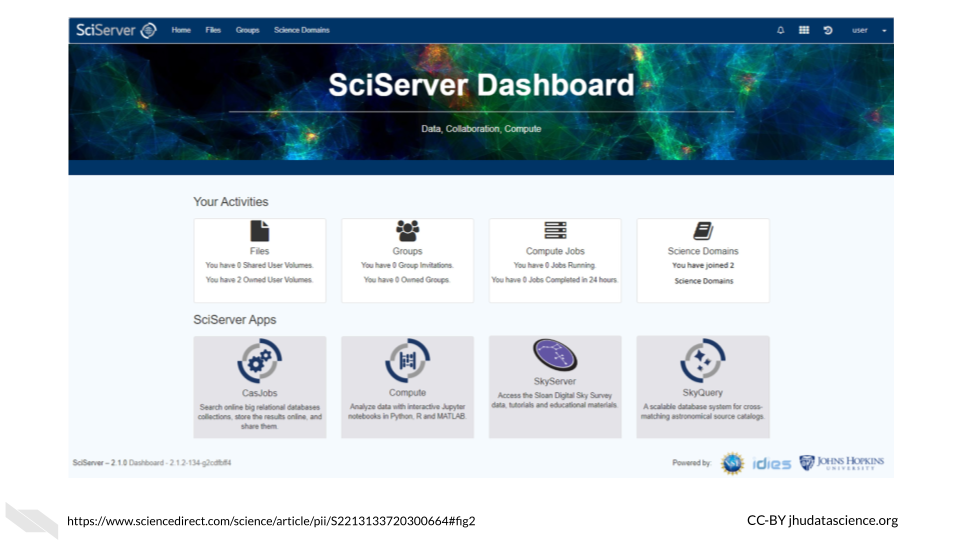Click the SciServer logo

click(116, 30)
